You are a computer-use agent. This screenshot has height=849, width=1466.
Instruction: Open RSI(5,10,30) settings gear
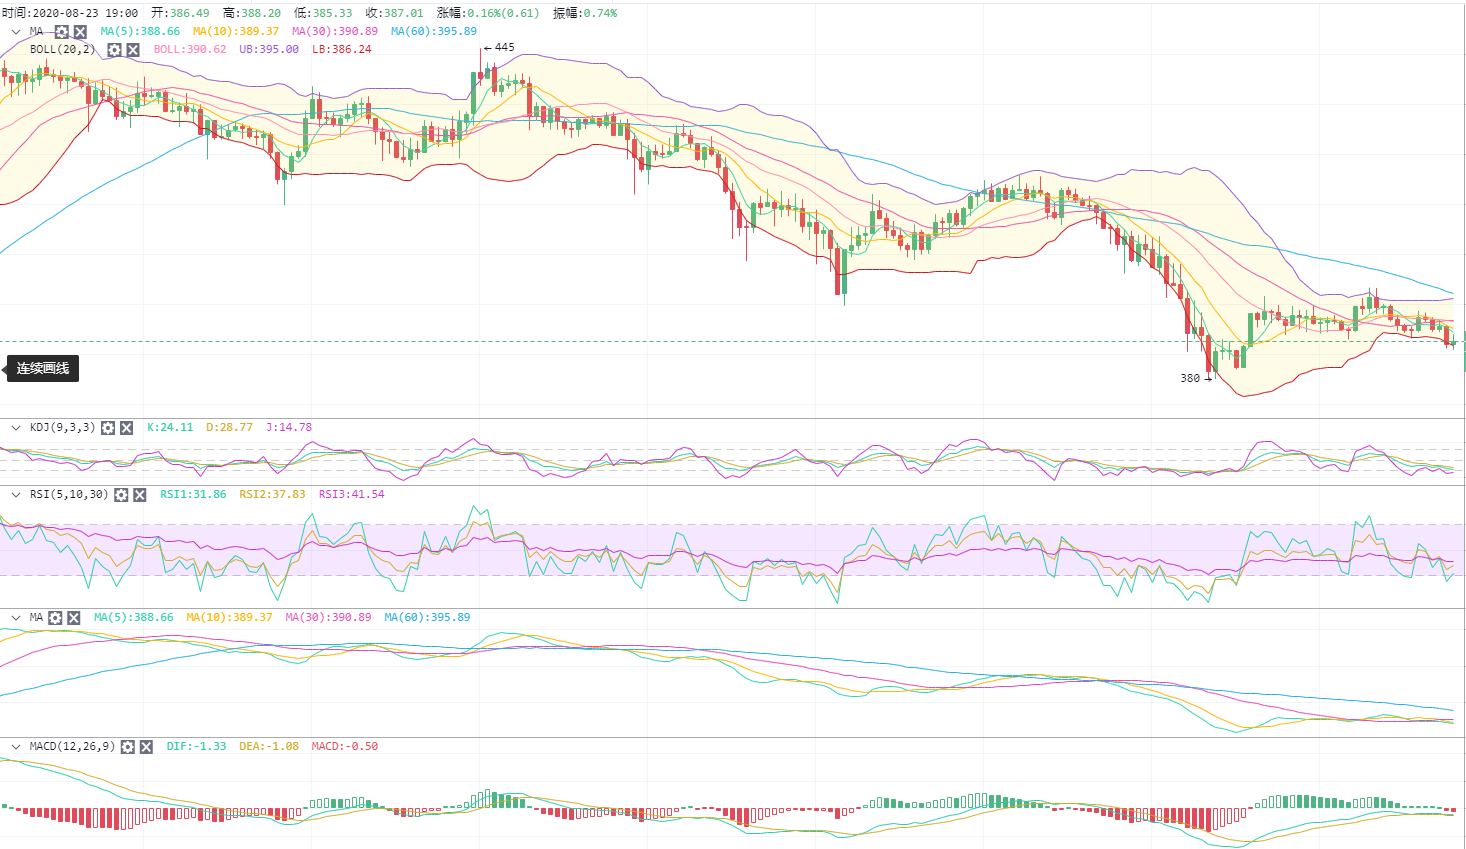[x=121, y=495]
